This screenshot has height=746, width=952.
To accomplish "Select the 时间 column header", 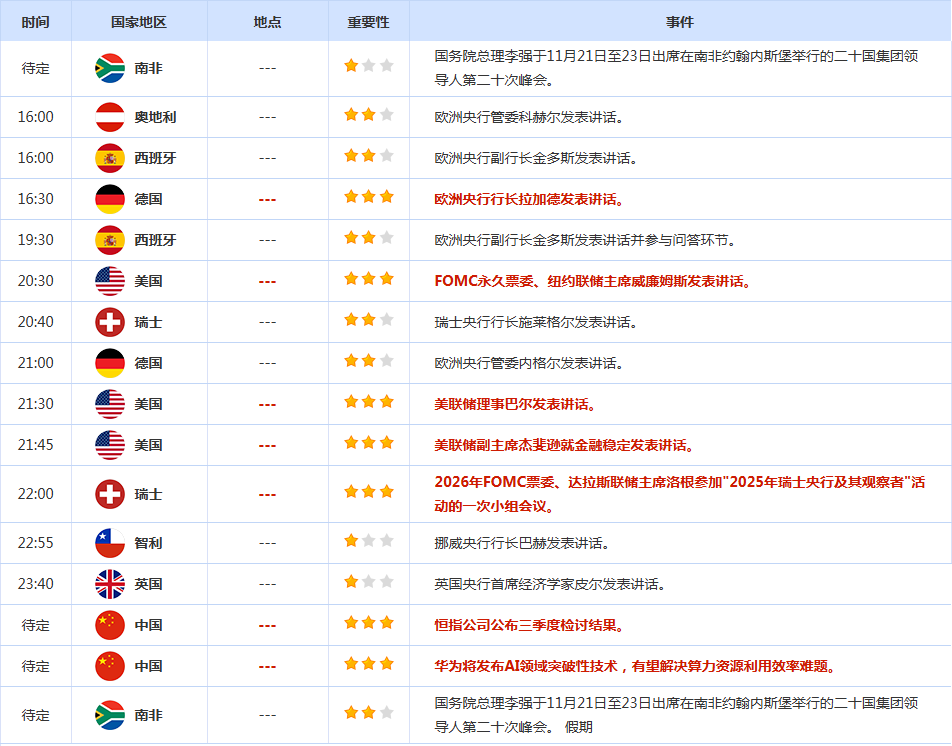I will click(x=35, y=22).
